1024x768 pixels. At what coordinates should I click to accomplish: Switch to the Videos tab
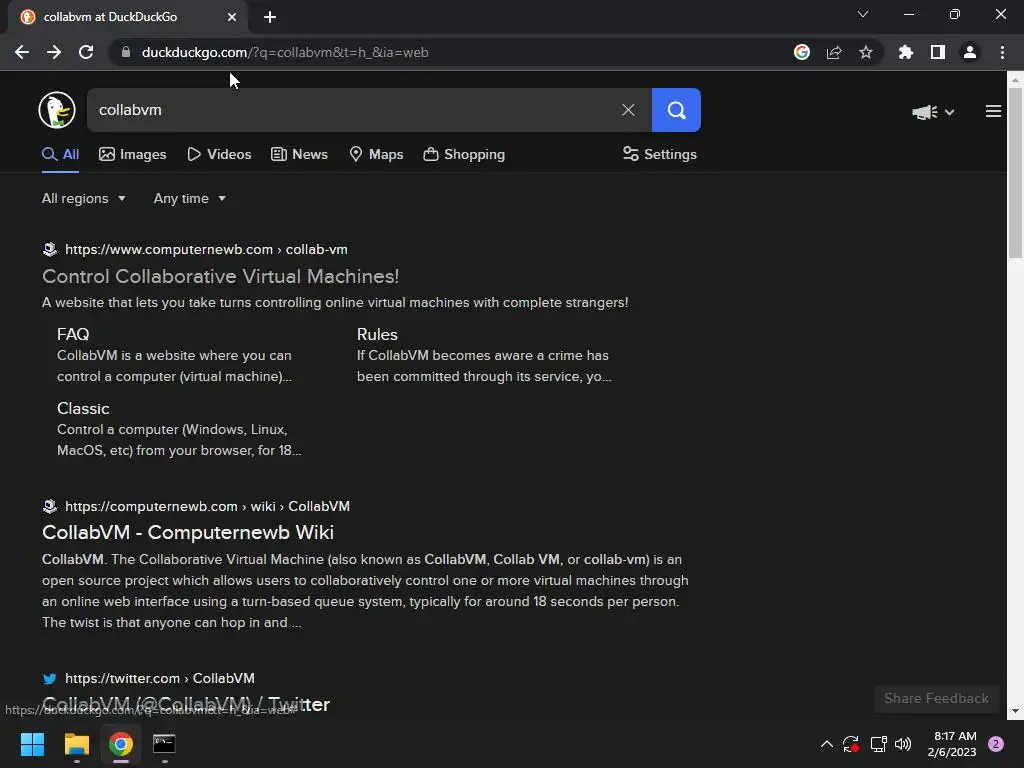219,155
